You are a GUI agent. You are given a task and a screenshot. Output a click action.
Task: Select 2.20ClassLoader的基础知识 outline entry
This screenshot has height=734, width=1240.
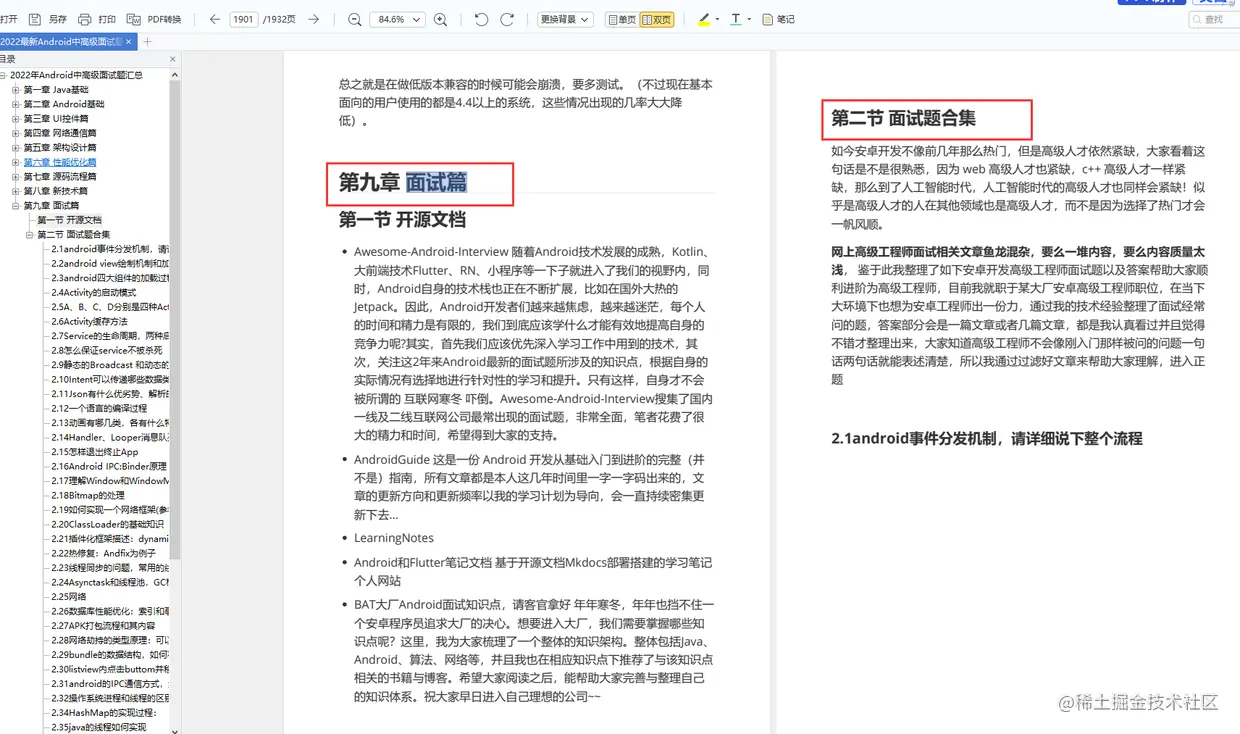(107, 524)
